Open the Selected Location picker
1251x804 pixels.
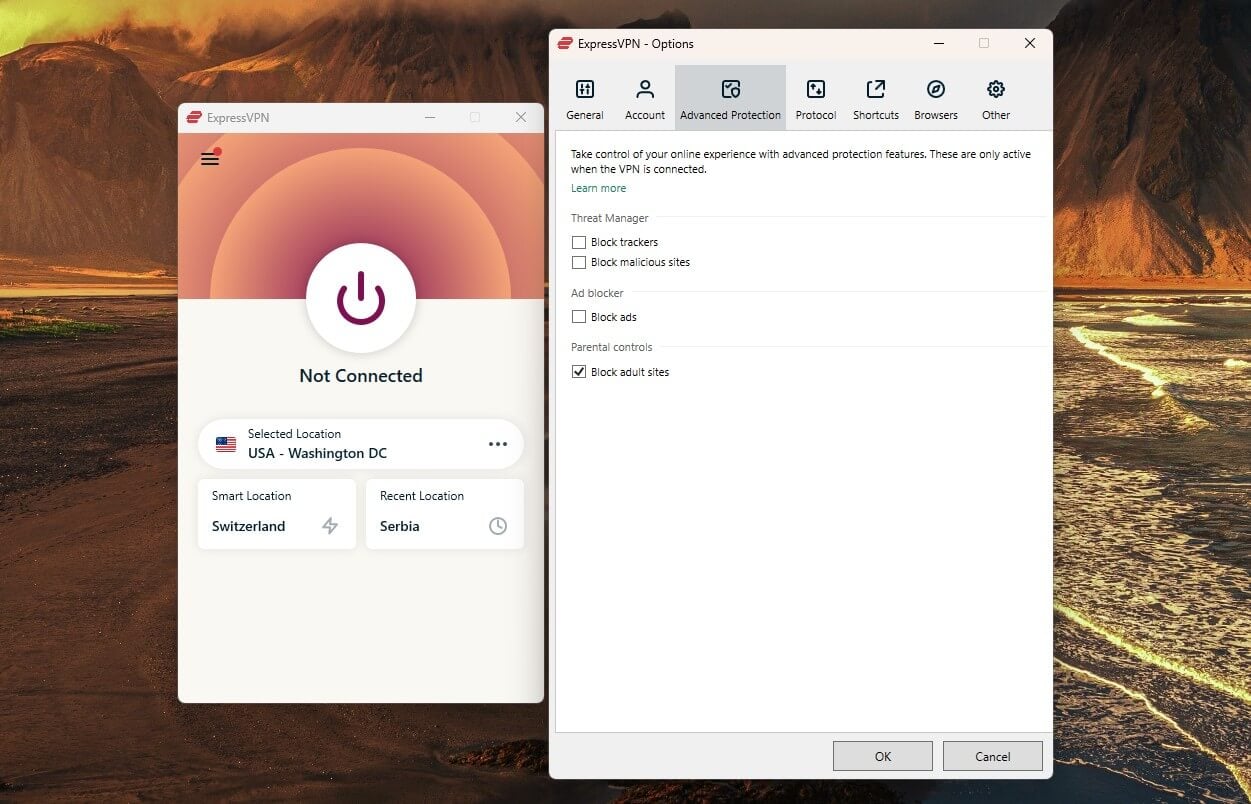[340, 444]
